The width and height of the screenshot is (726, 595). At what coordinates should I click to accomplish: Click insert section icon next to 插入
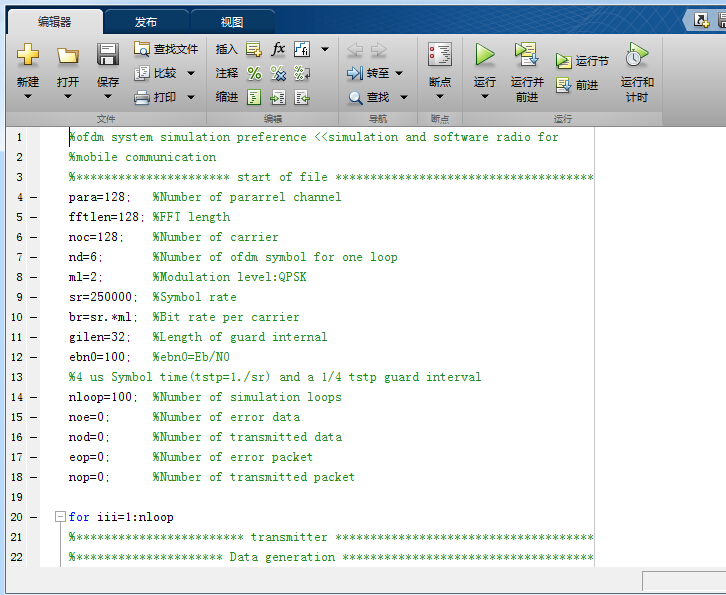click(254, 49)
